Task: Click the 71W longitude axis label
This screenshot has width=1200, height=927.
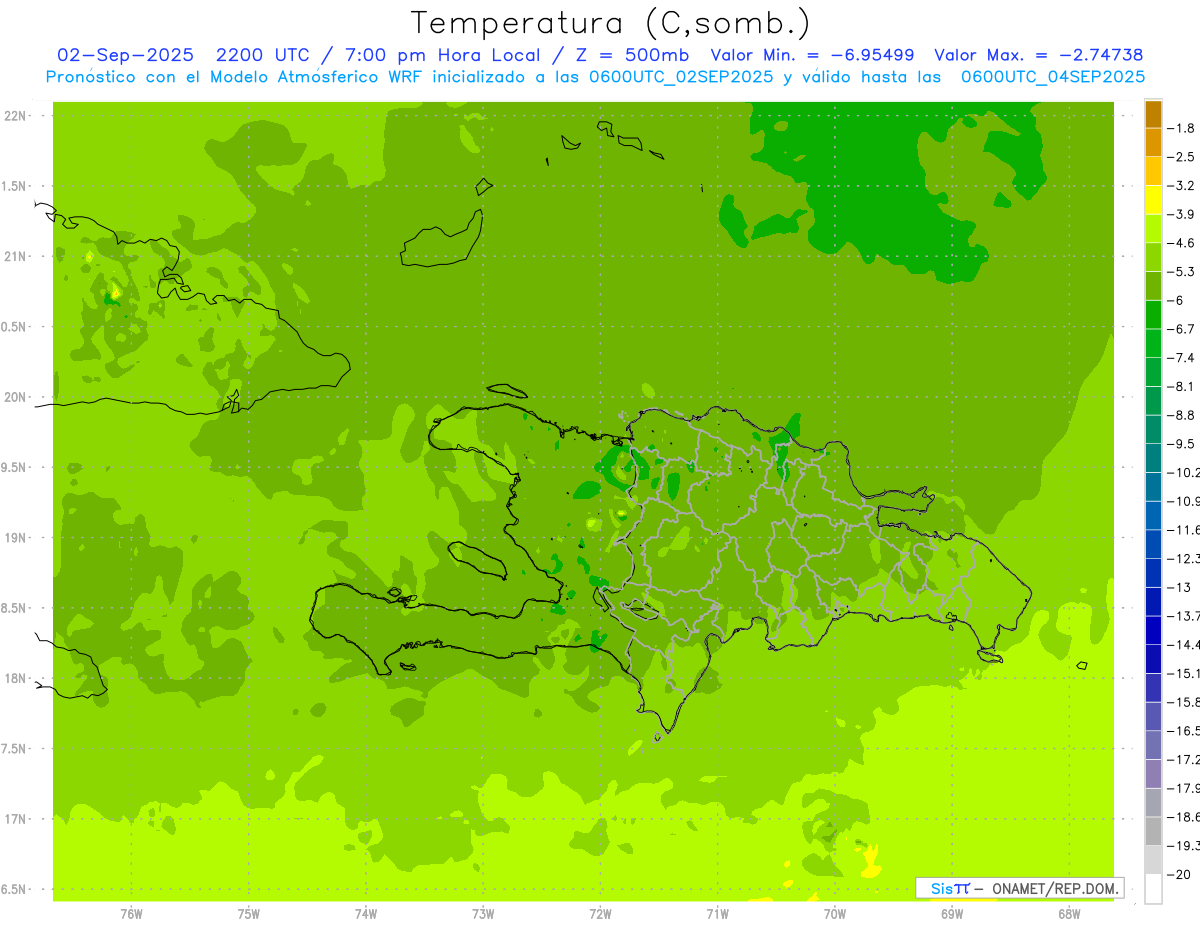Action: (717, 913)
